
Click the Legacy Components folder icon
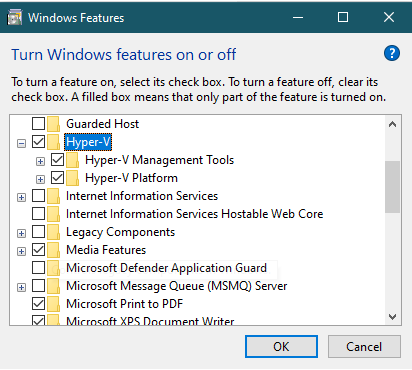[53, 232]
